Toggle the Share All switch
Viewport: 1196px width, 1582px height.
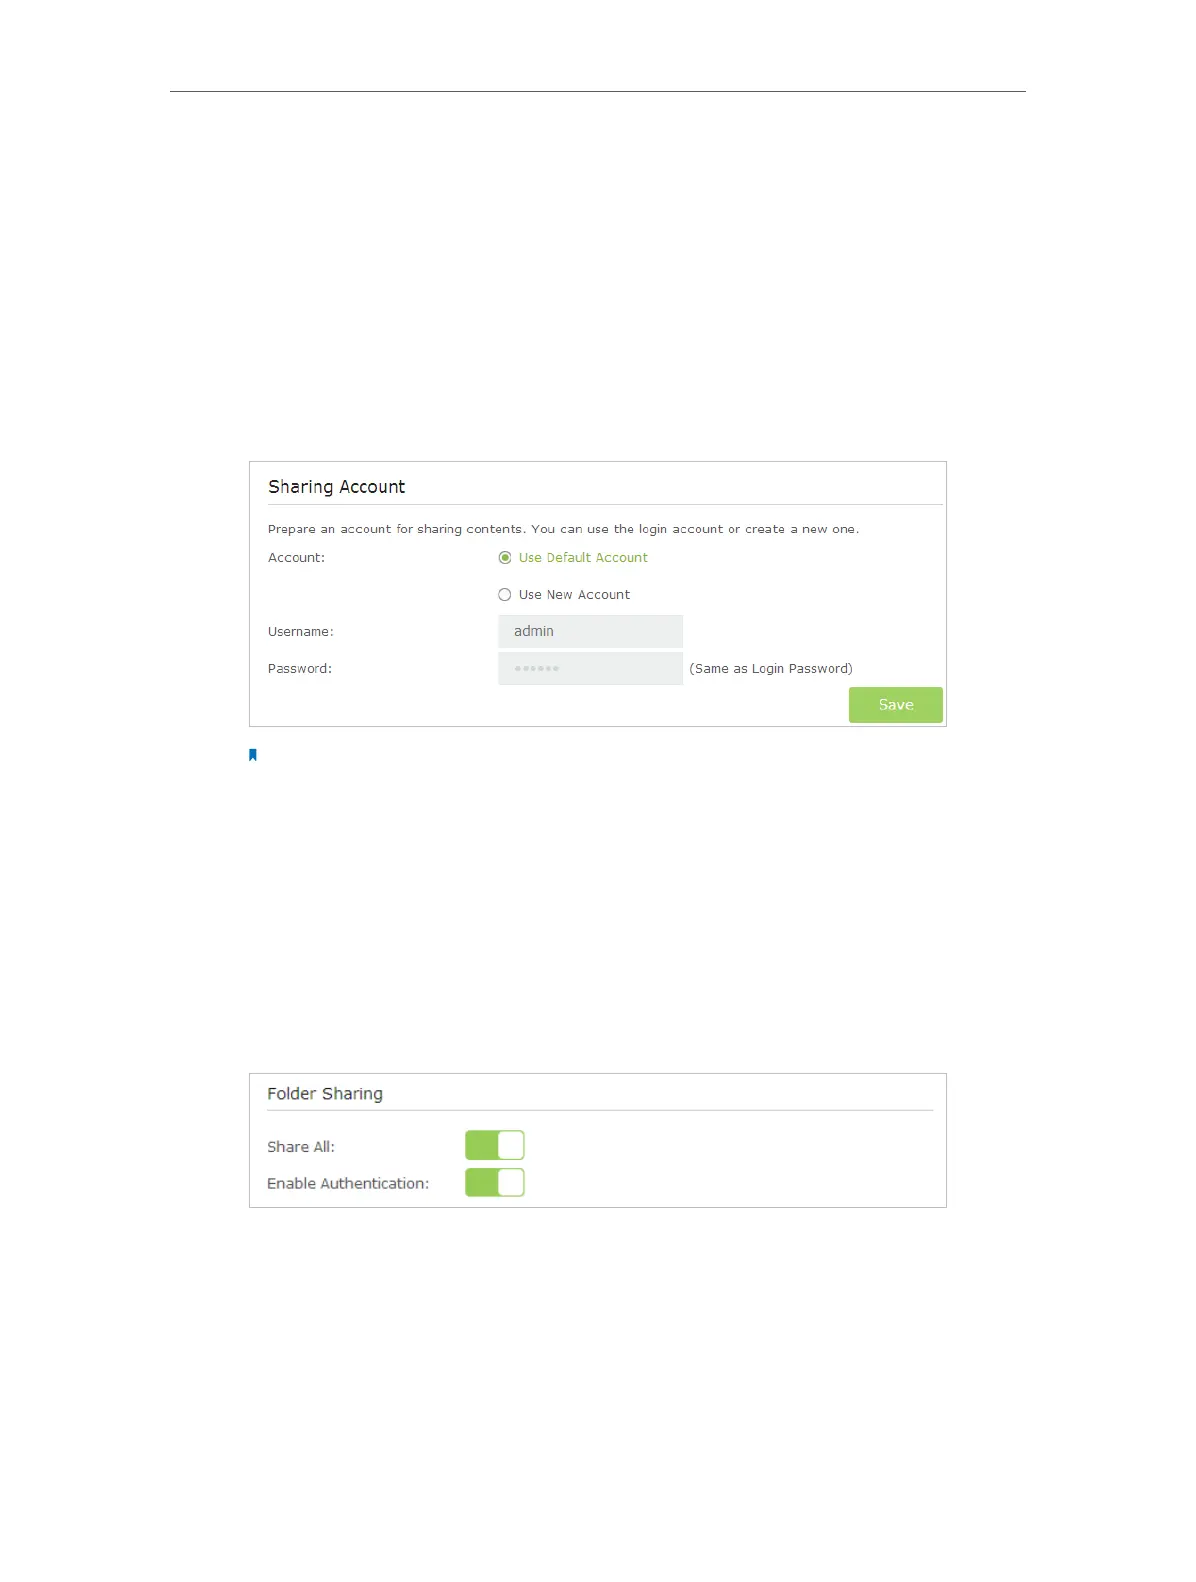(x=495, y=1145)
